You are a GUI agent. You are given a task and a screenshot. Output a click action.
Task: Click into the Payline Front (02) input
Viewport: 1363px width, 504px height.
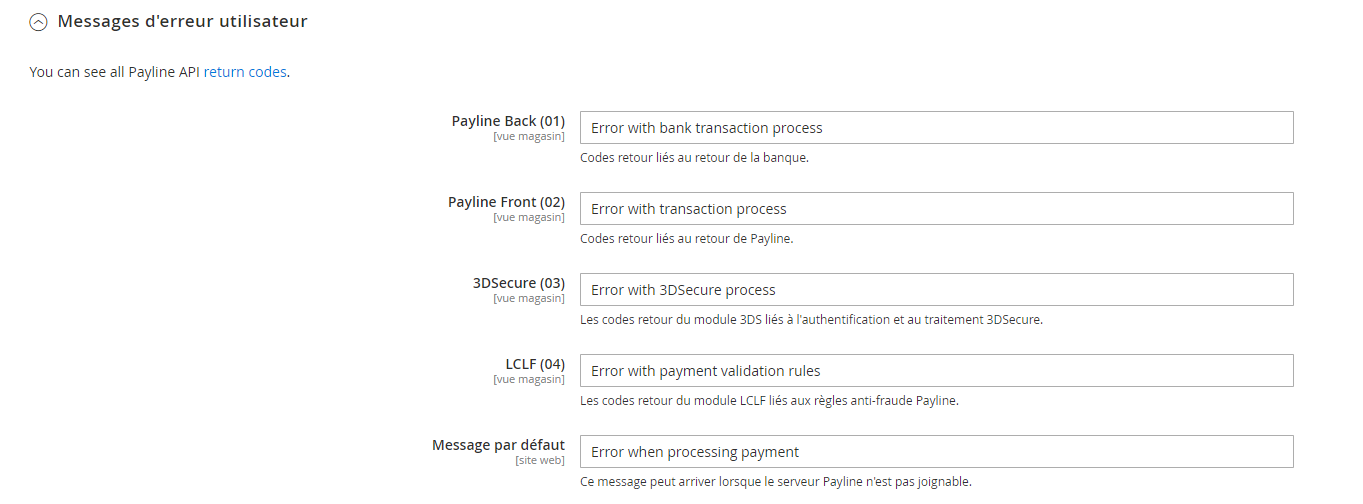[x=936, y=209]
